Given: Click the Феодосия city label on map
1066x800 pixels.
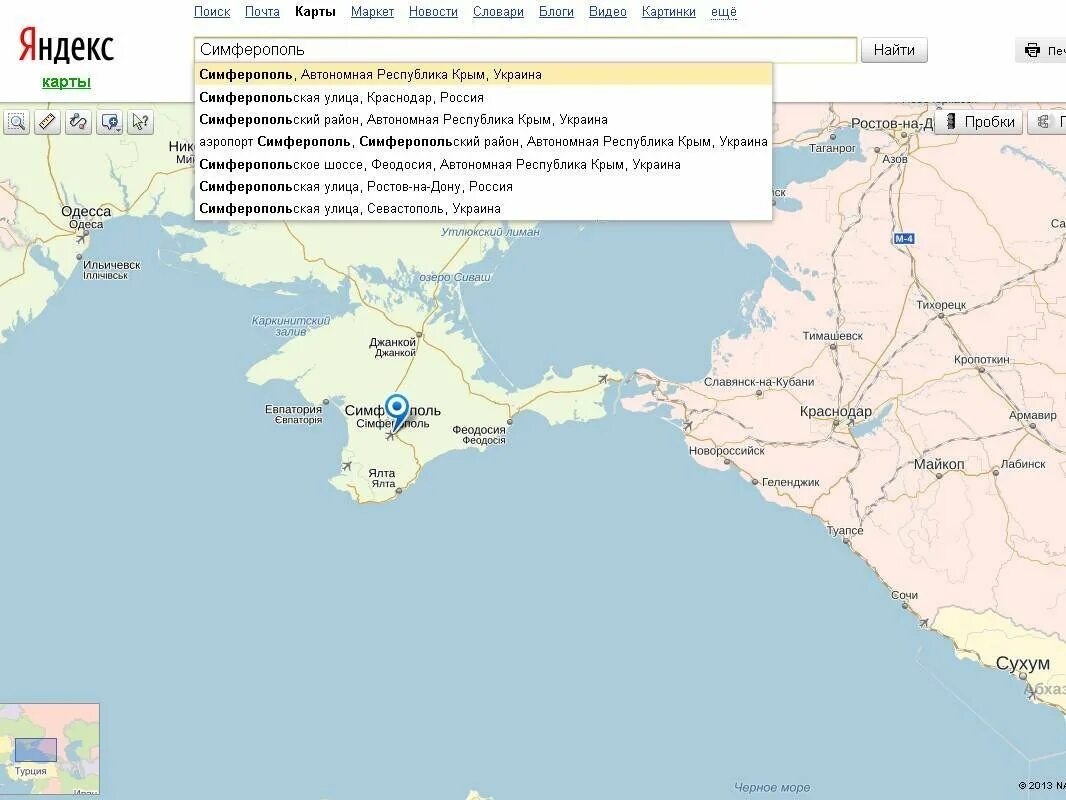Looking at the screenshot, I should [x=479, y=430].
